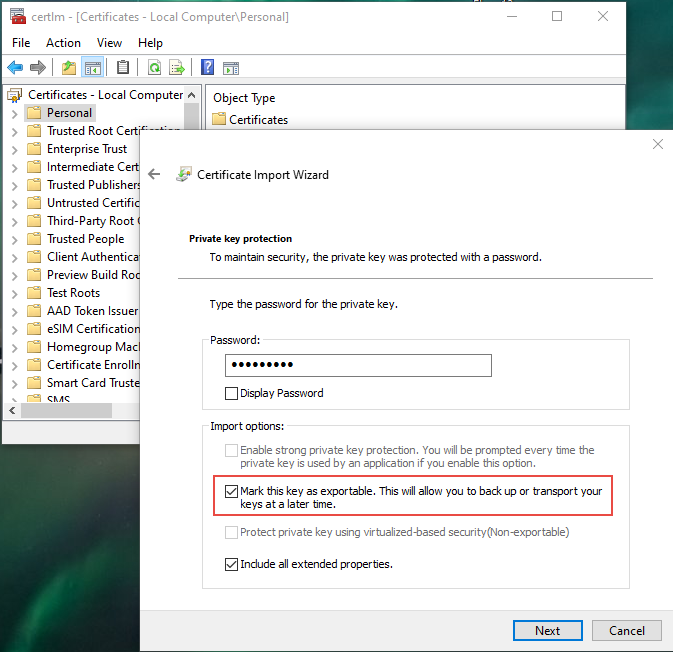Expand the Trusted People node

click(14, 239)
